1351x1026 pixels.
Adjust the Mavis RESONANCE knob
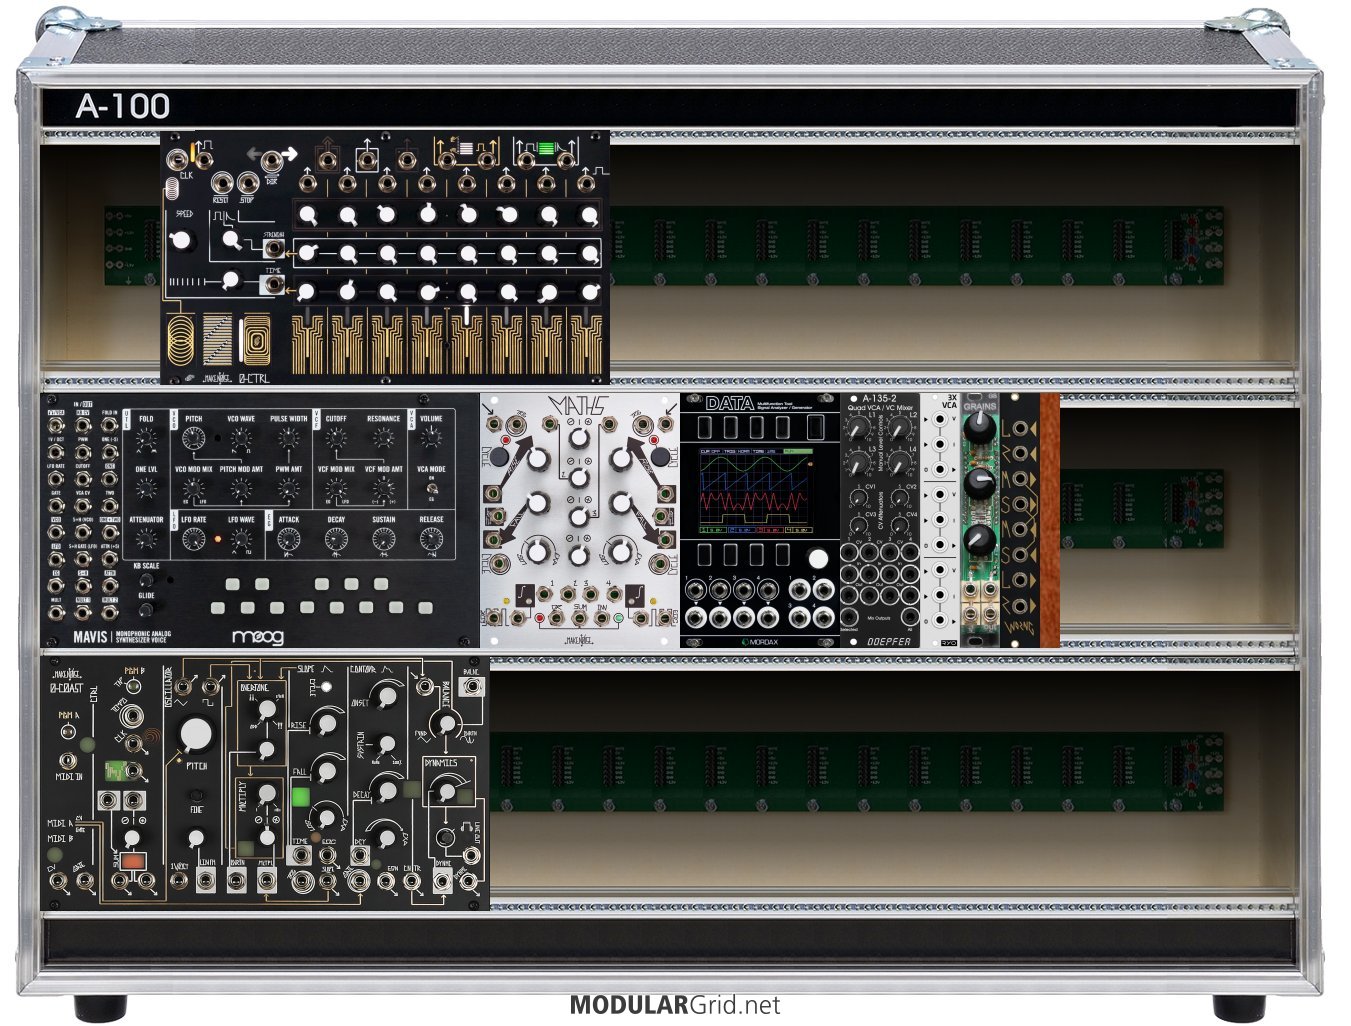click(383, 438)
